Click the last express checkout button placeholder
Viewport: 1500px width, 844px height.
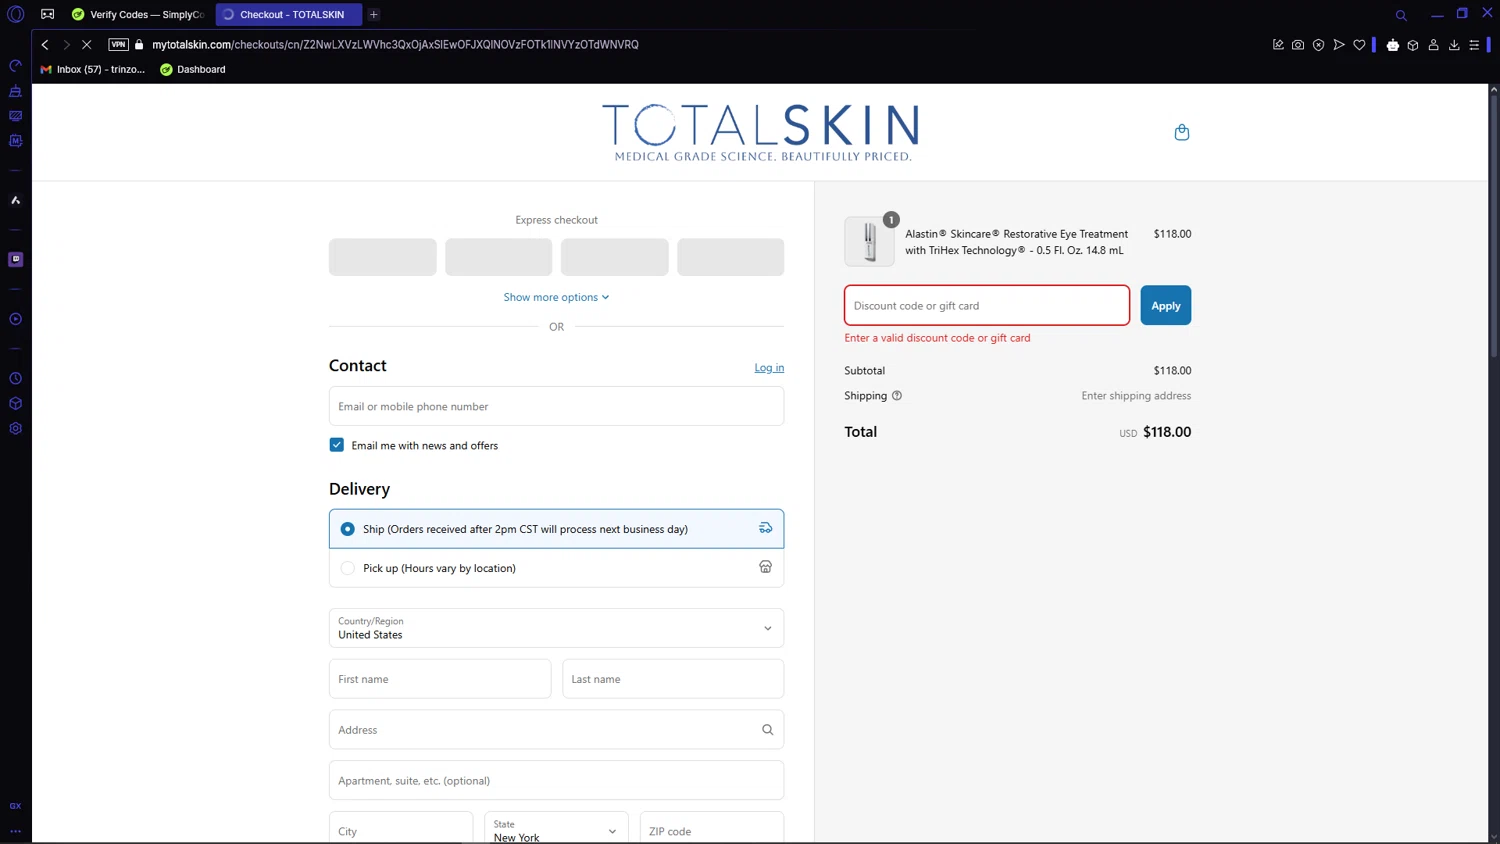[731, 257]
